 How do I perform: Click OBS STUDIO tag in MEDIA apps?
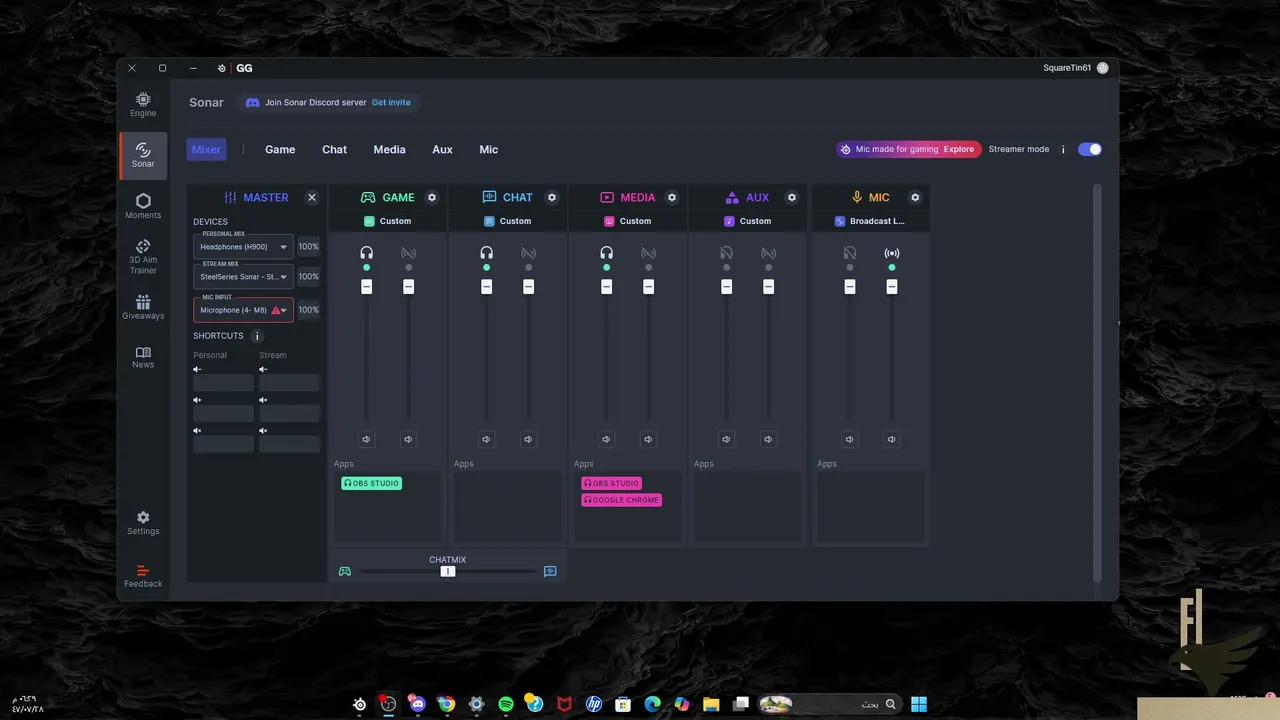point(611,483)
